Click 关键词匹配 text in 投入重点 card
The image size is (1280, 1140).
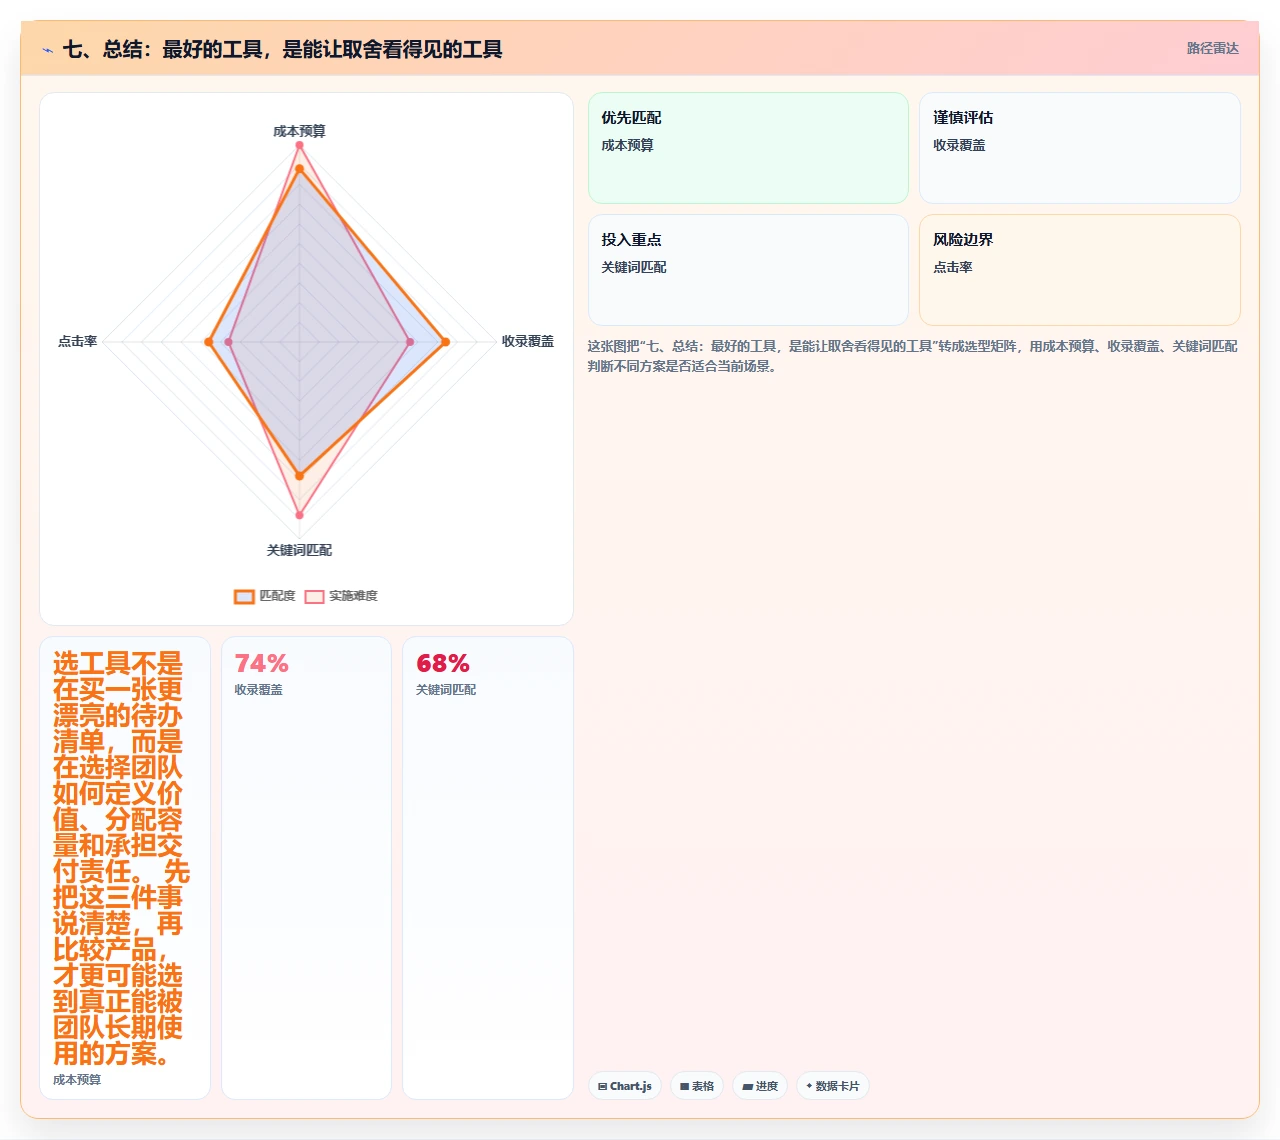634,267
